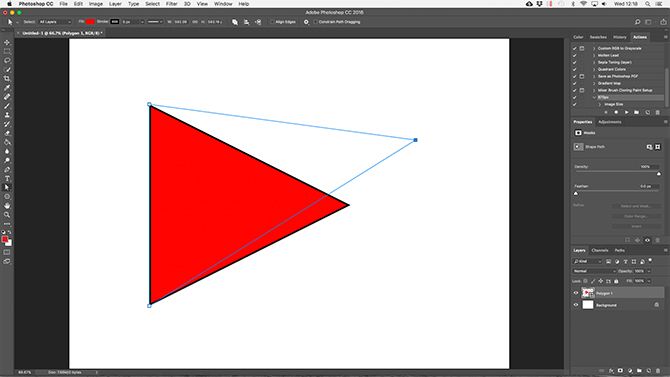Switch to the Adjustments tab

click(610, 122)
